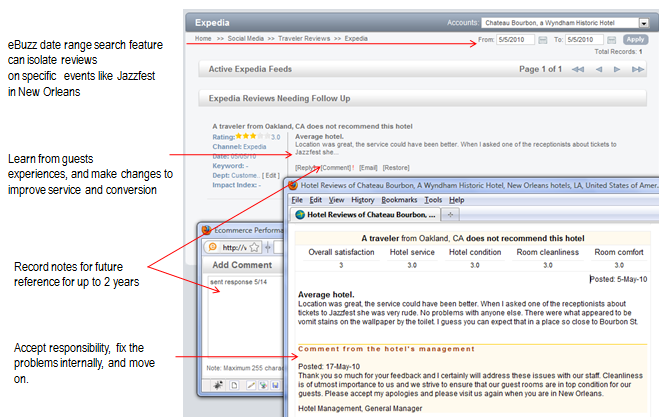
Task: Click the 'Room comfort' column header
Action: click(619, 252)
